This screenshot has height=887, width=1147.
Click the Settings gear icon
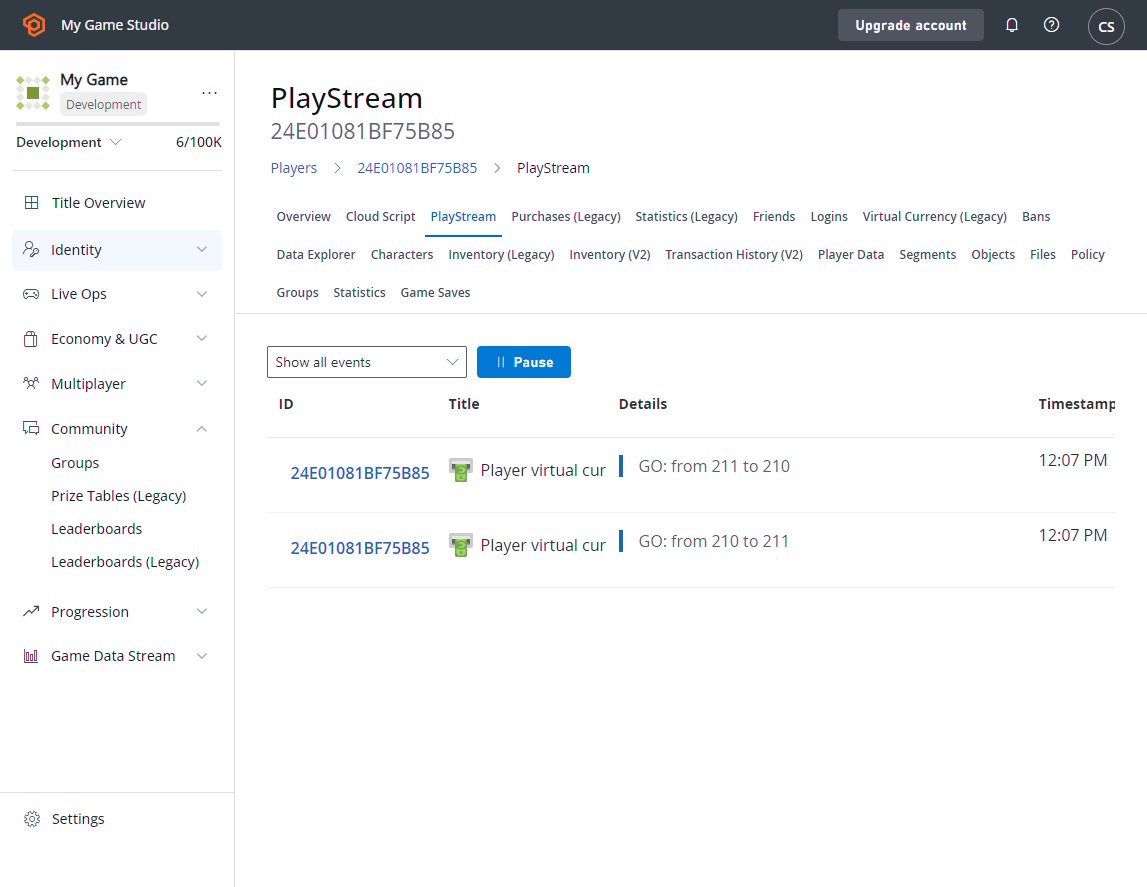click(31, 819)
